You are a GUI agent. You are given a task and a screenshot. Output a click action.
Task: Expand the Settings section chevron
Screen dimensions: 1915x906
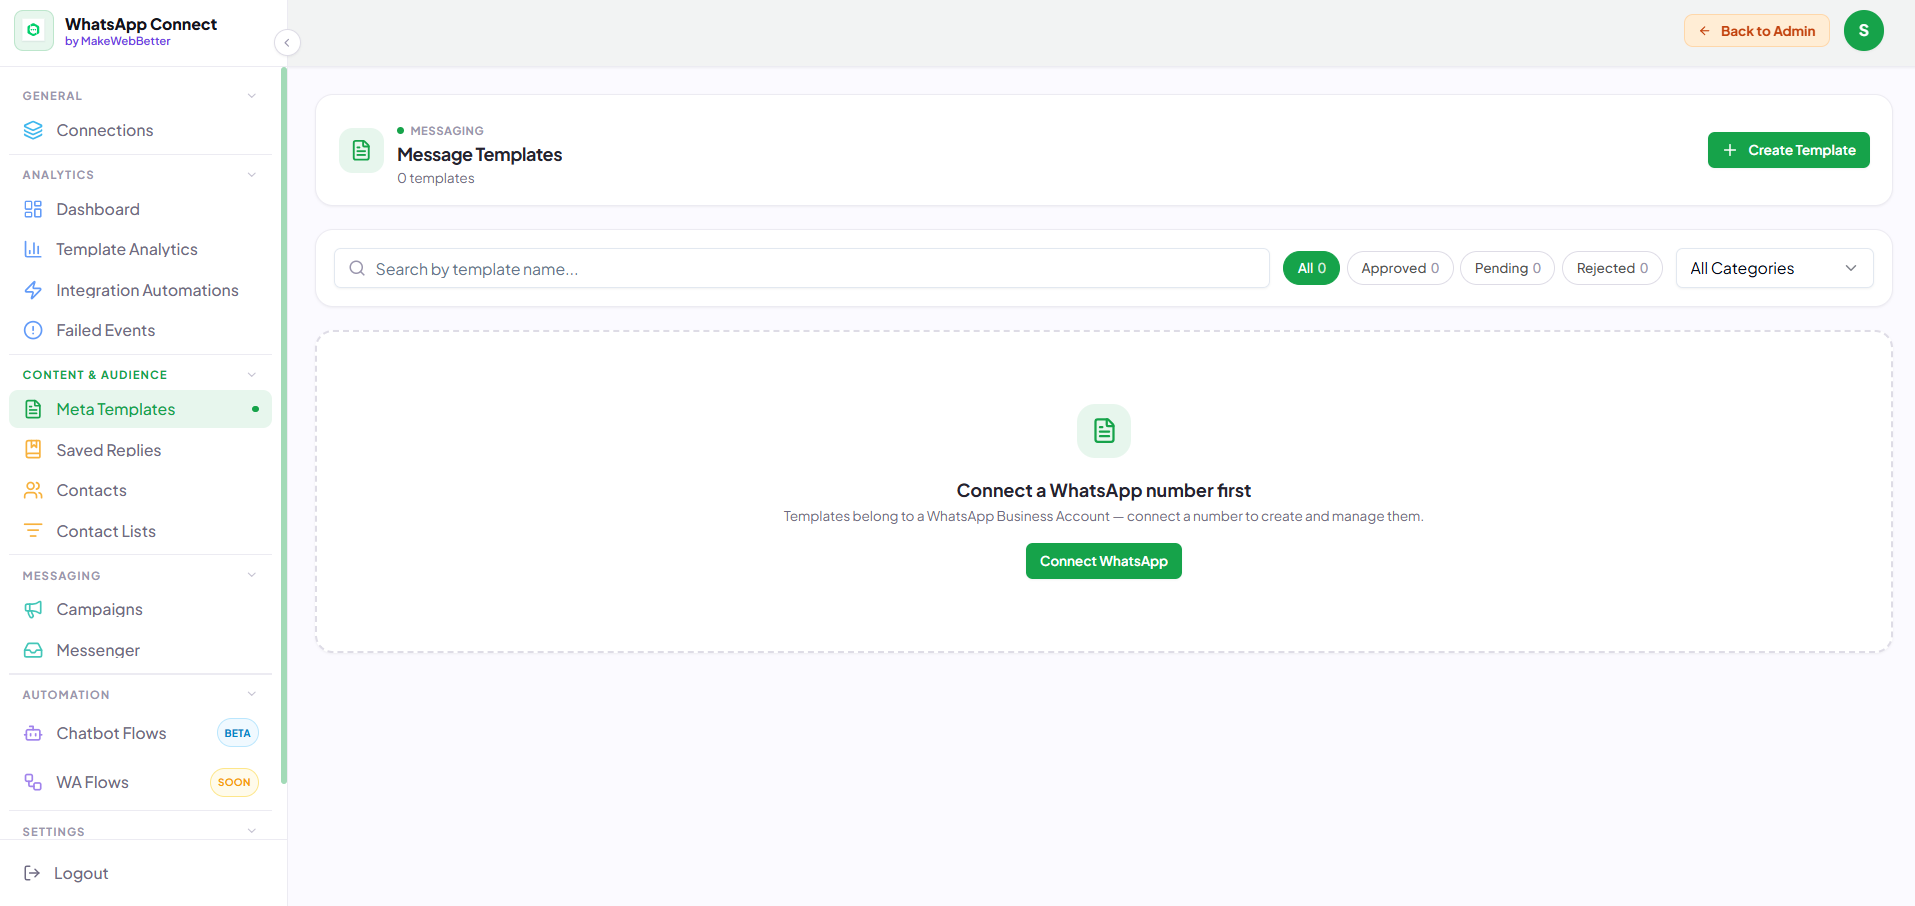[252, 831]
